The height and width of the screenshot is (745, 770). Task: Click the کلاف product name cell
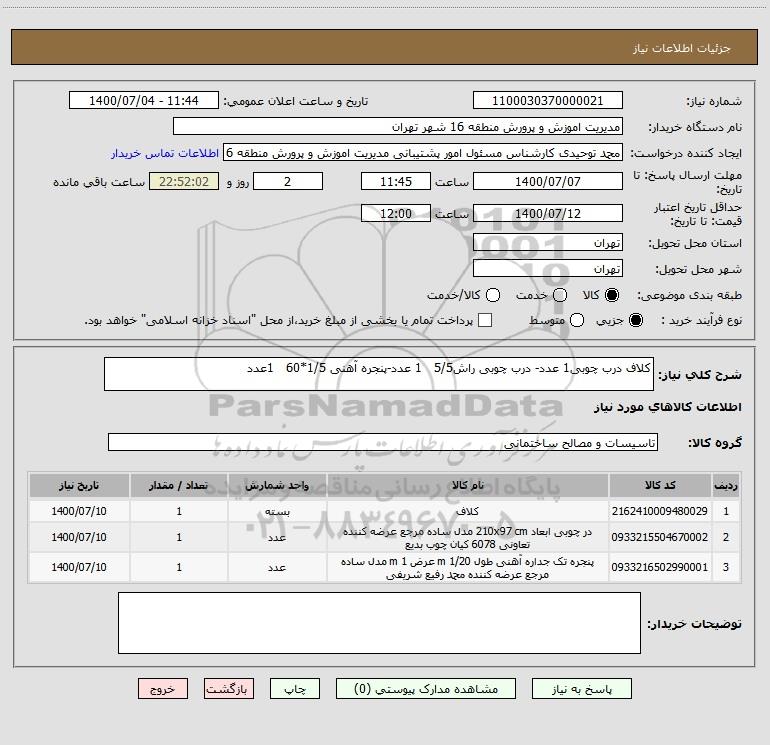coord(468,511)
